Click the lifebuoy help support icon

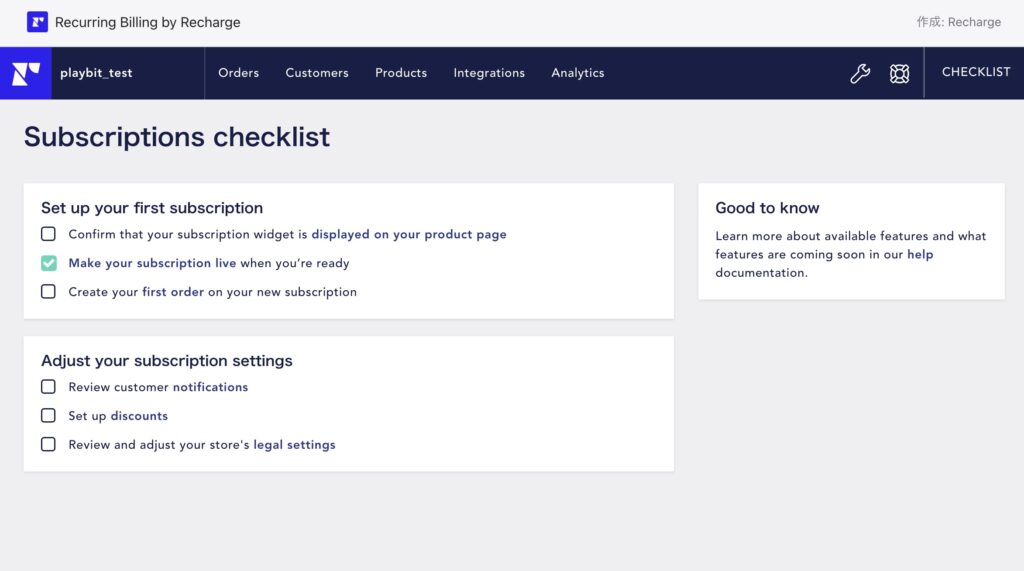[899, 73]
